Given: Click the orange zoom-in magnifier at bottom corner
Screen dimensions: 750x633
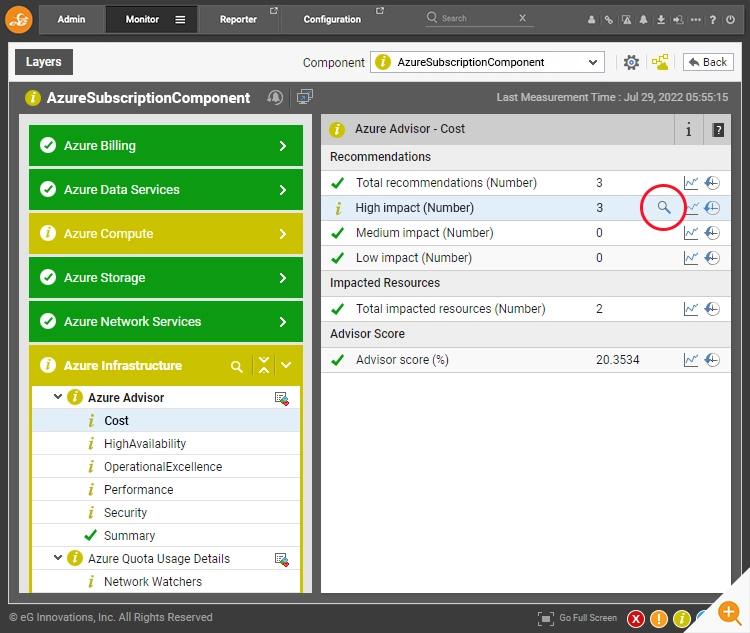Looking at the screenshot, I should click(x=730, y=613).
